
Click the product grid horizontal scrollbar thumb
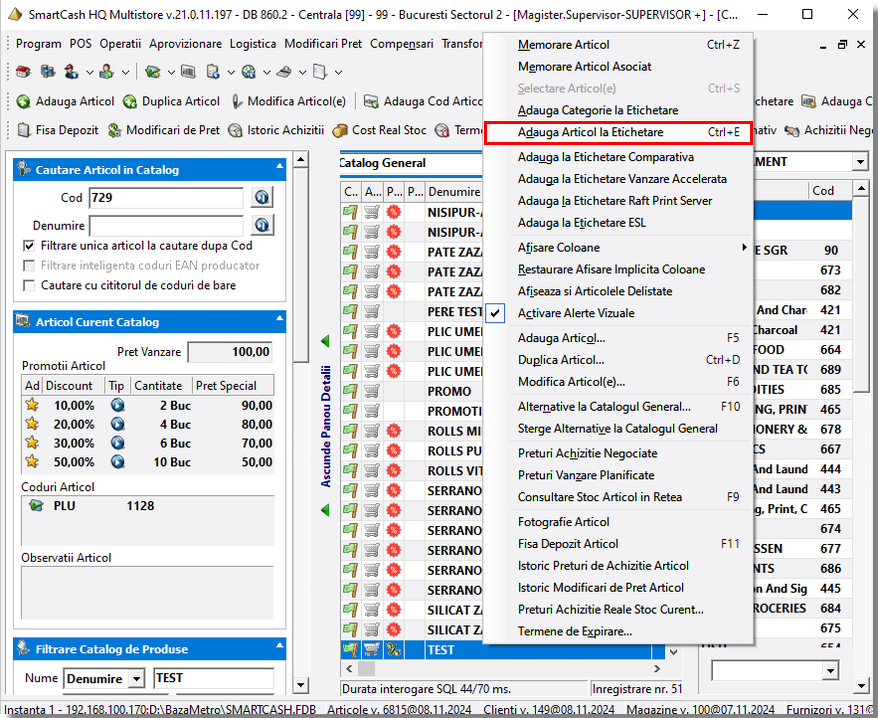[366, 668]
